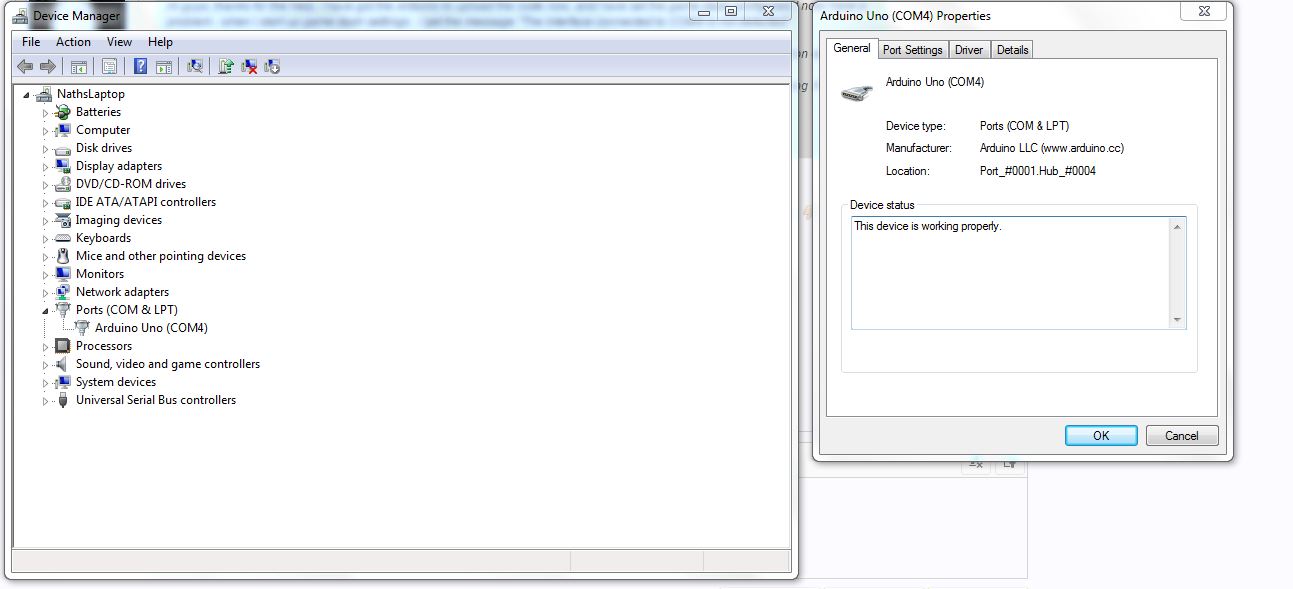This screenshot has width=1293, height=589.
Task: Select the DVD/CD-ROM drives category icon
Action: 63,184
